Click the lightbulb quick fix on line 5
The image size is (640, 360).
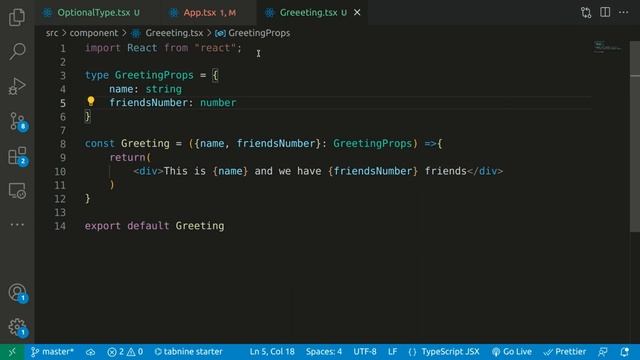(91, 101)
